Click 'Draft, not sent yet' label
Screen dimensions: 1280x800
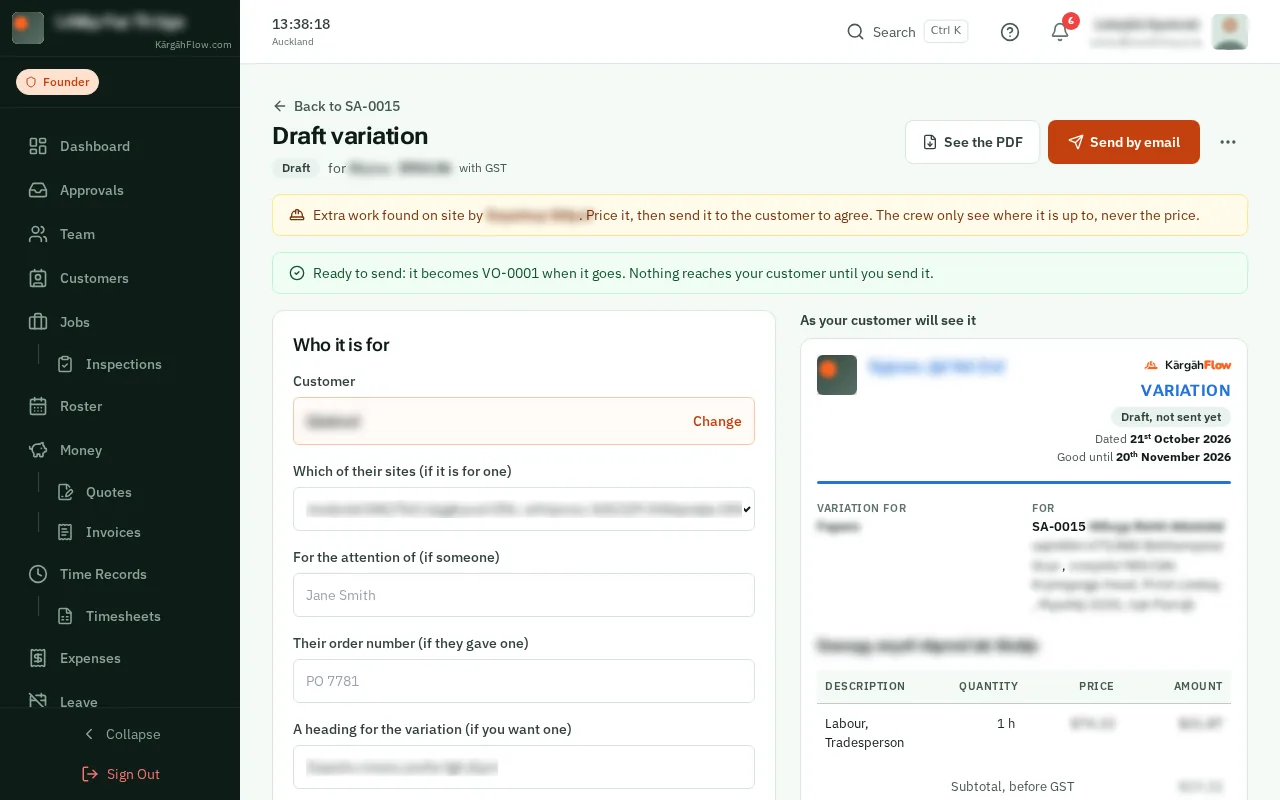[x=1171, y=417]
